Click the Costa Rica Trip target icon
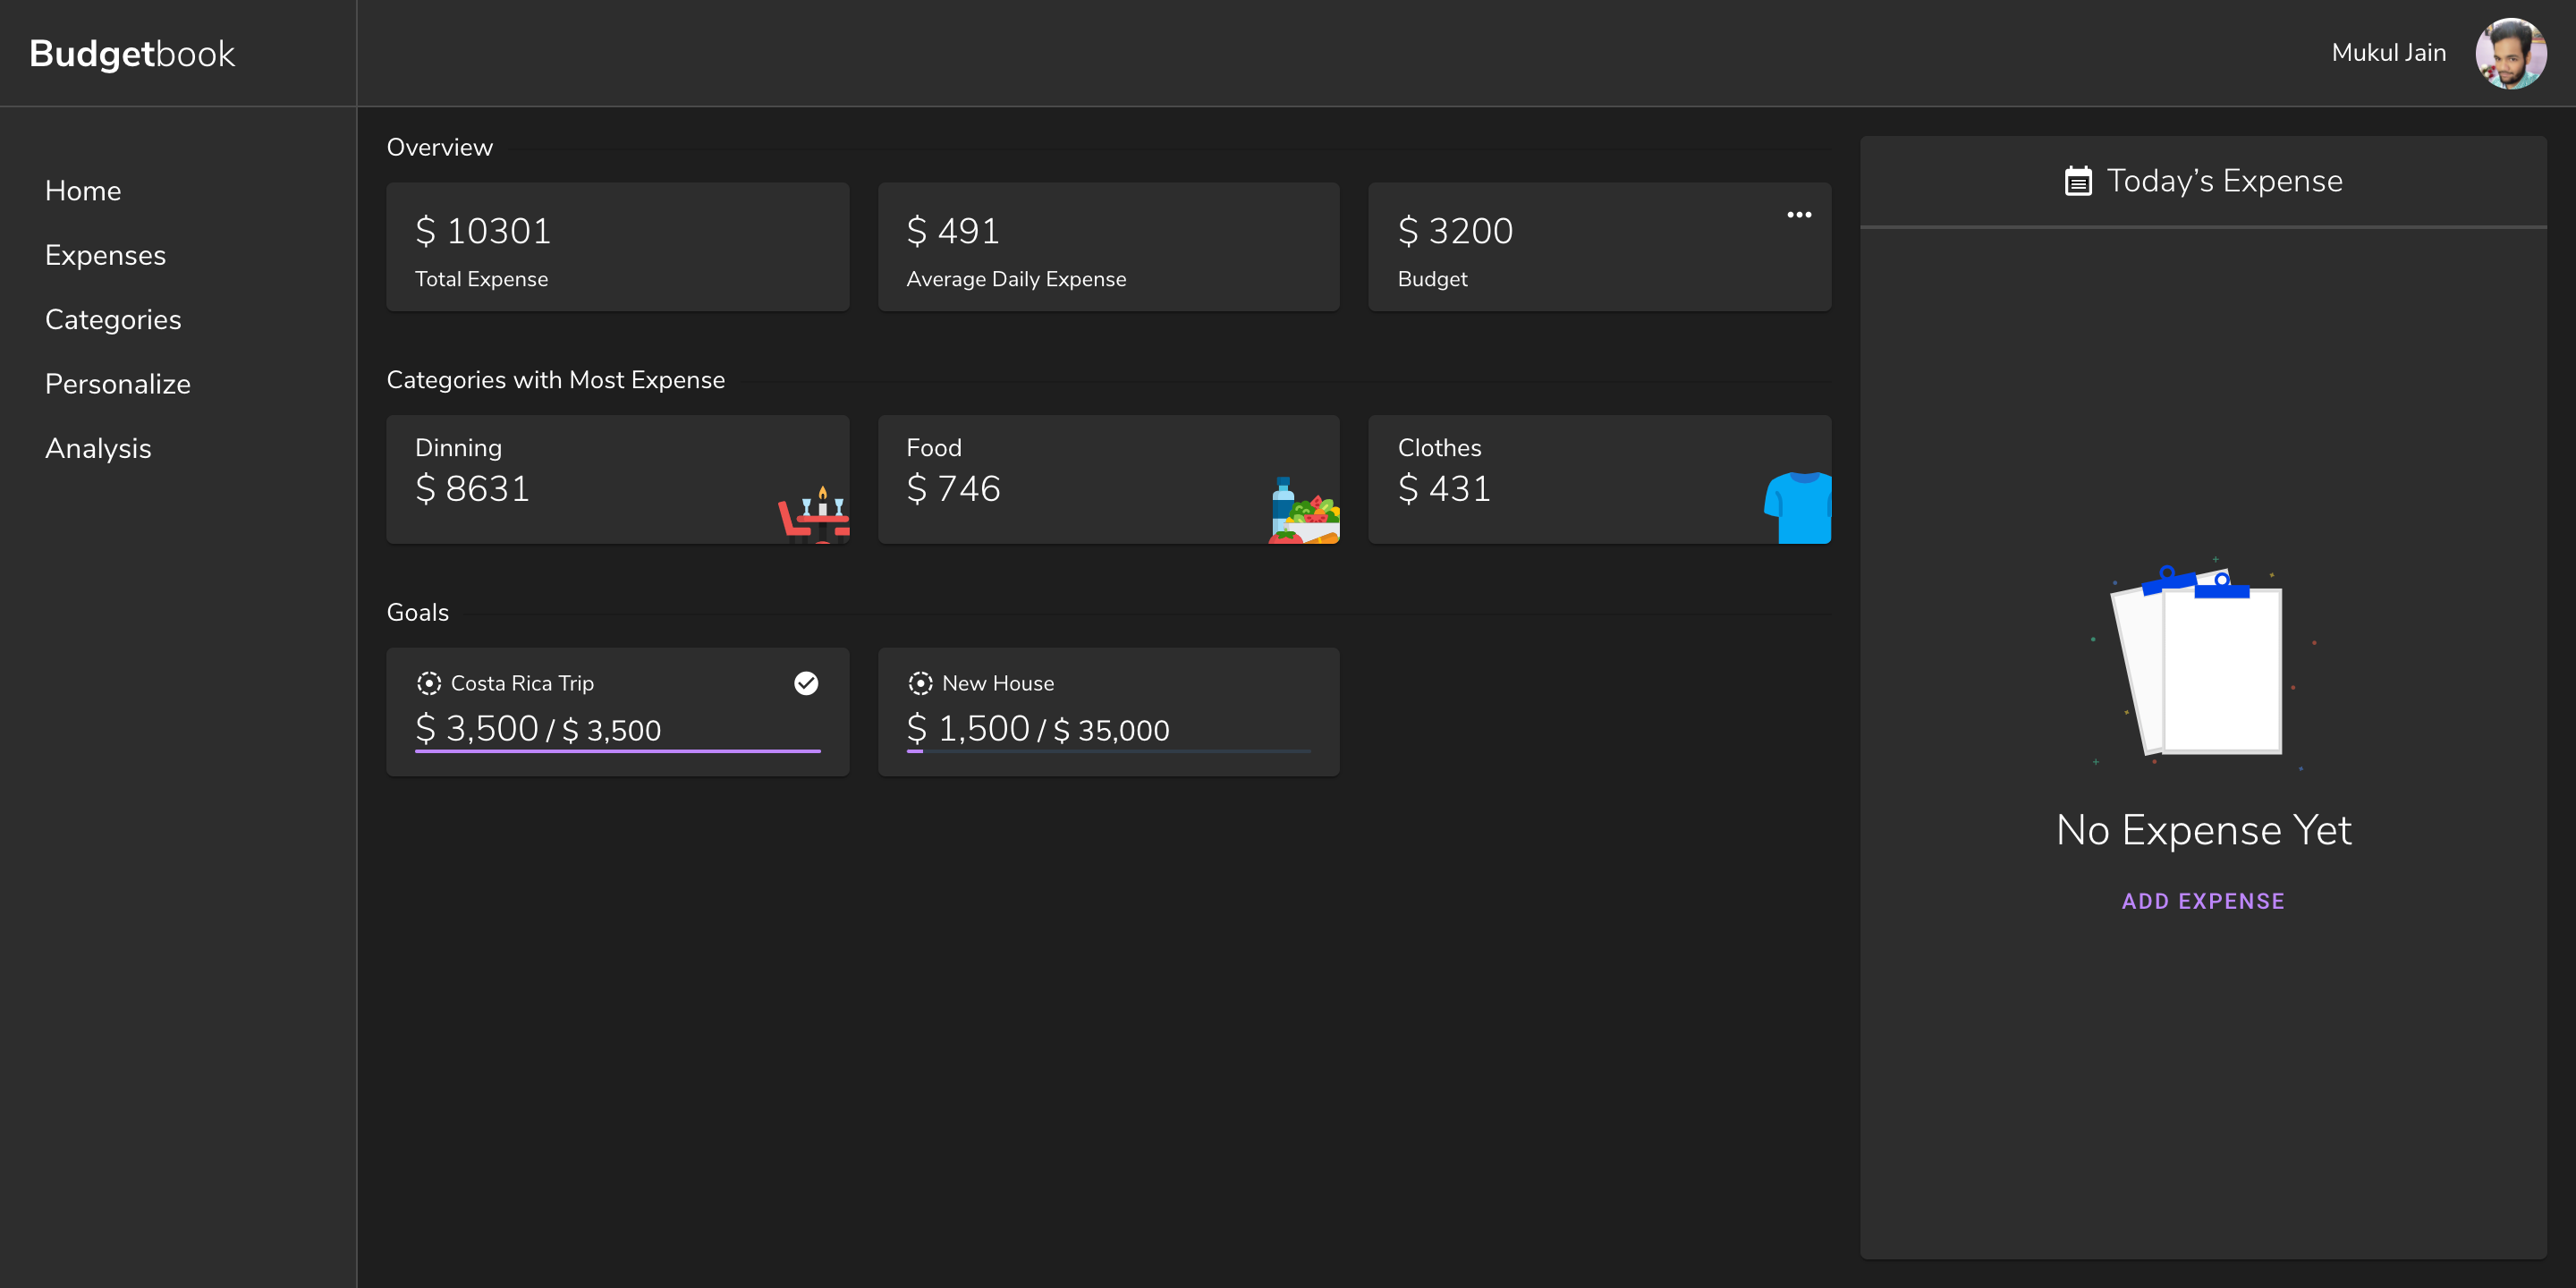 tap(428, 683)
